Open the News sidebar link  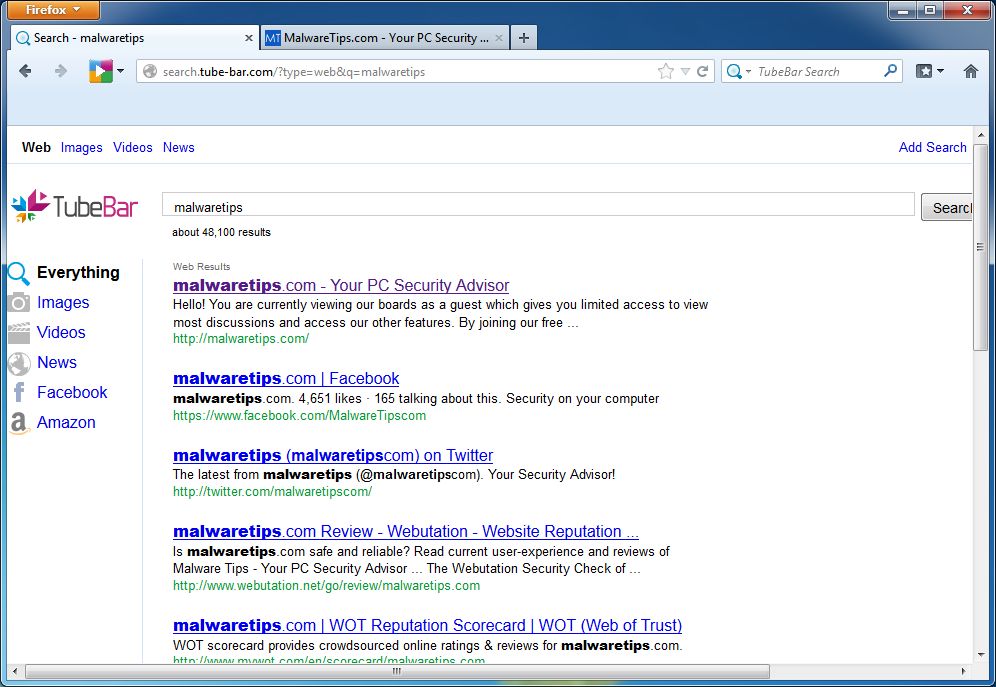[57, 362]
